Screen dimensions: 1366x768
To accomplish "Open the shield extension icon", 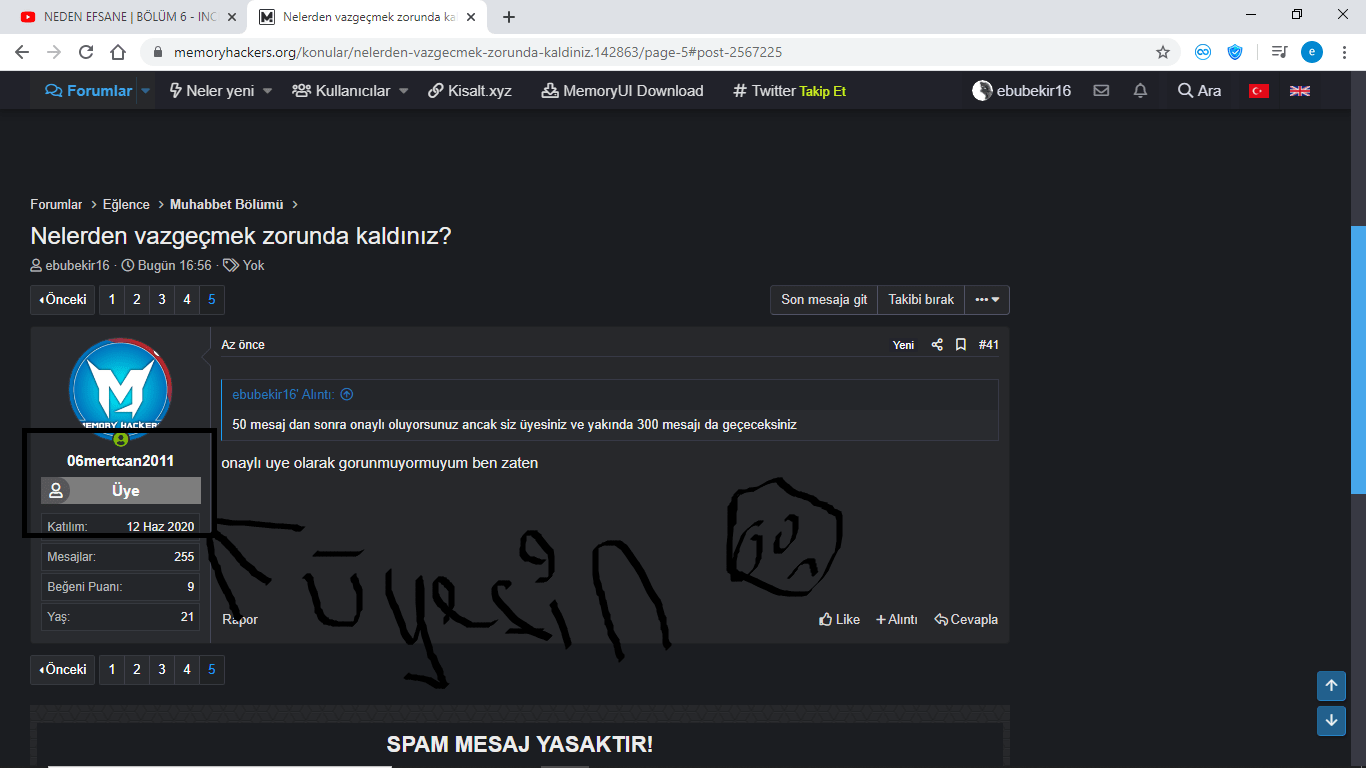I will click(1235, 52).
